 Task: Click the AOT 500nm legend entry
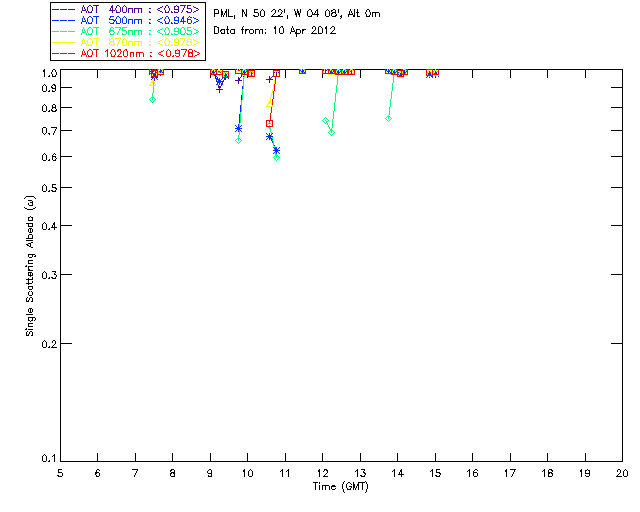click(x=126, y=20)
